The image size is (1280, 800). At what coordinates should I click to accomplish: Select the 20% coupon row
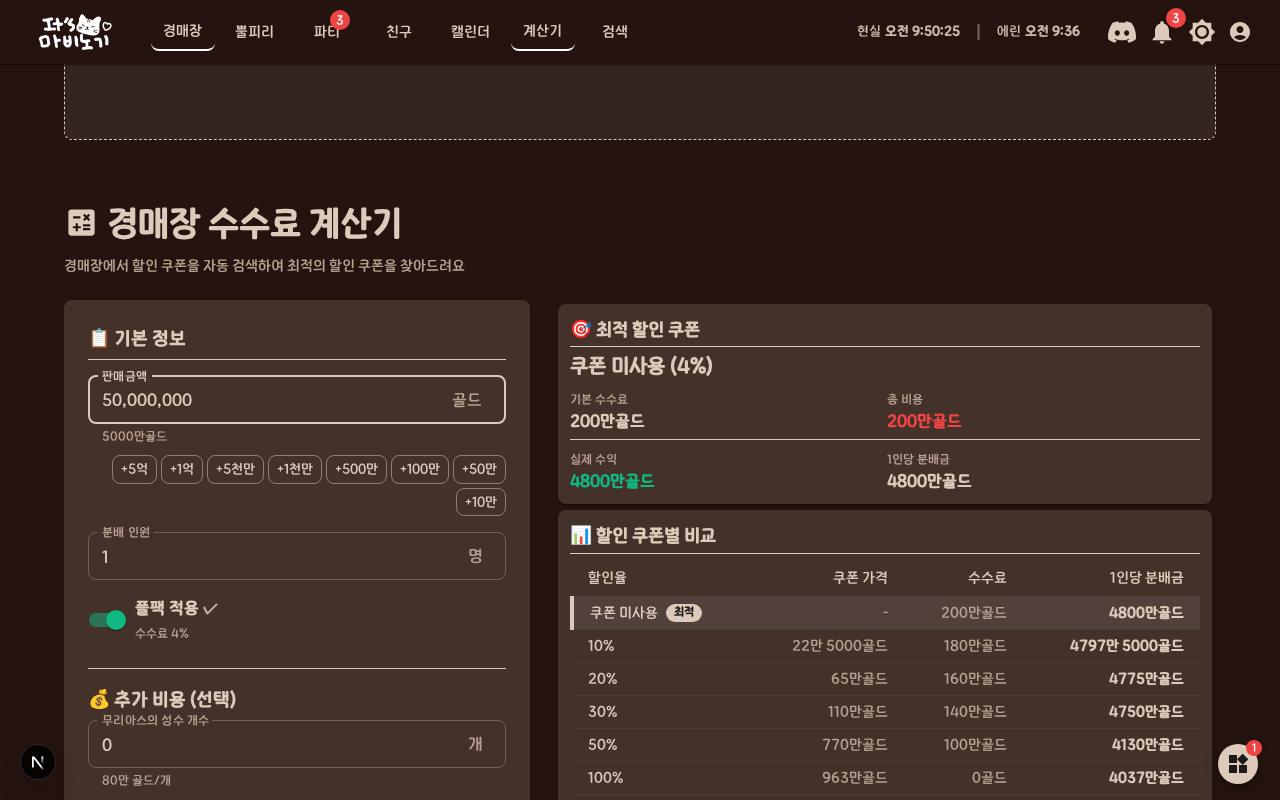(885, 679)
